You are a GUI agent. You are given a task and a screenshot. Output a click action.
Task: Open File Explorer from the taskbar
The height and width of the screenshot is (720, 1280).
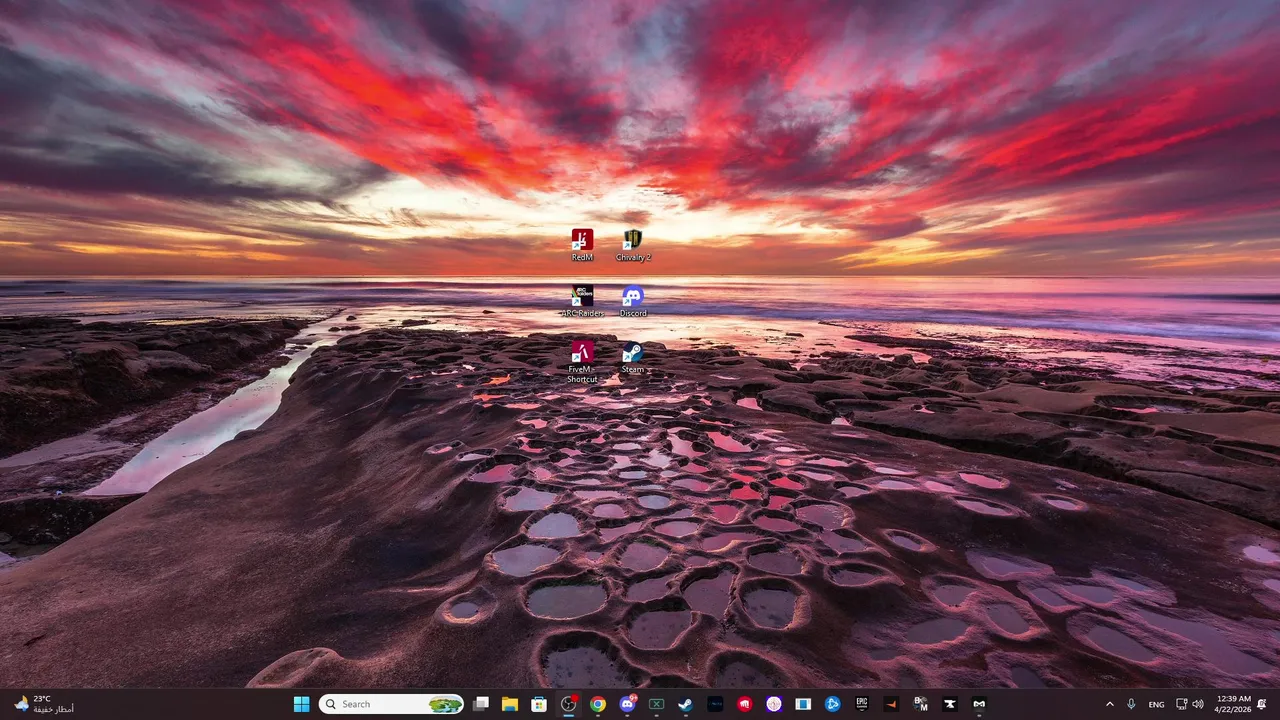point(510,704)
